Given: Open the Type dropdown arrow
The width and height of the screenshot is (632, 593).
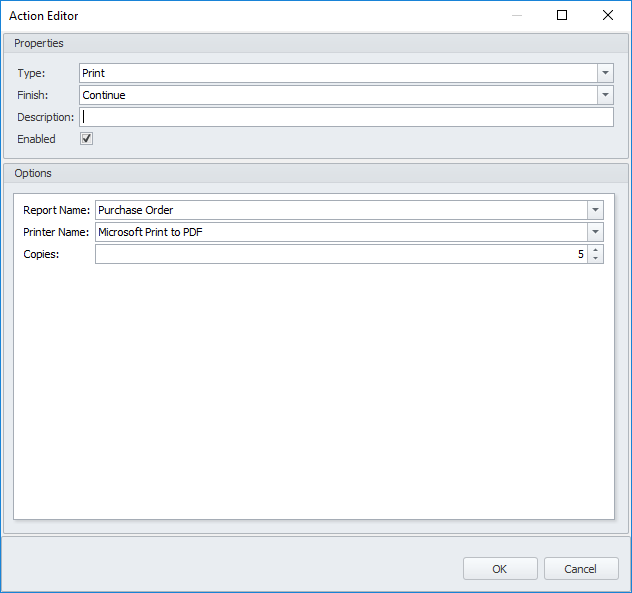Looking at the screenshot, I should [x=605, y=73].
